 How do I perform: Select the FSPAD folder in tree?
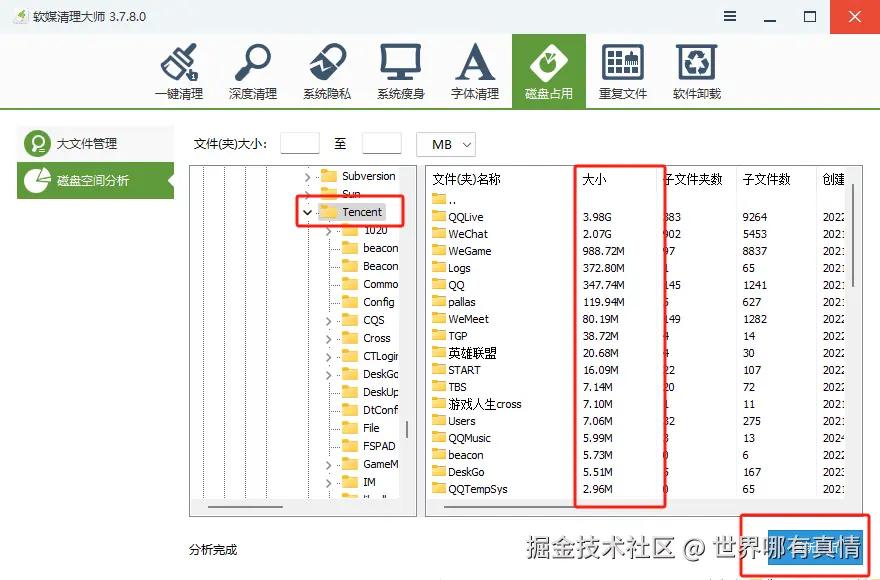pyautogui.click(x=379, y=446)
